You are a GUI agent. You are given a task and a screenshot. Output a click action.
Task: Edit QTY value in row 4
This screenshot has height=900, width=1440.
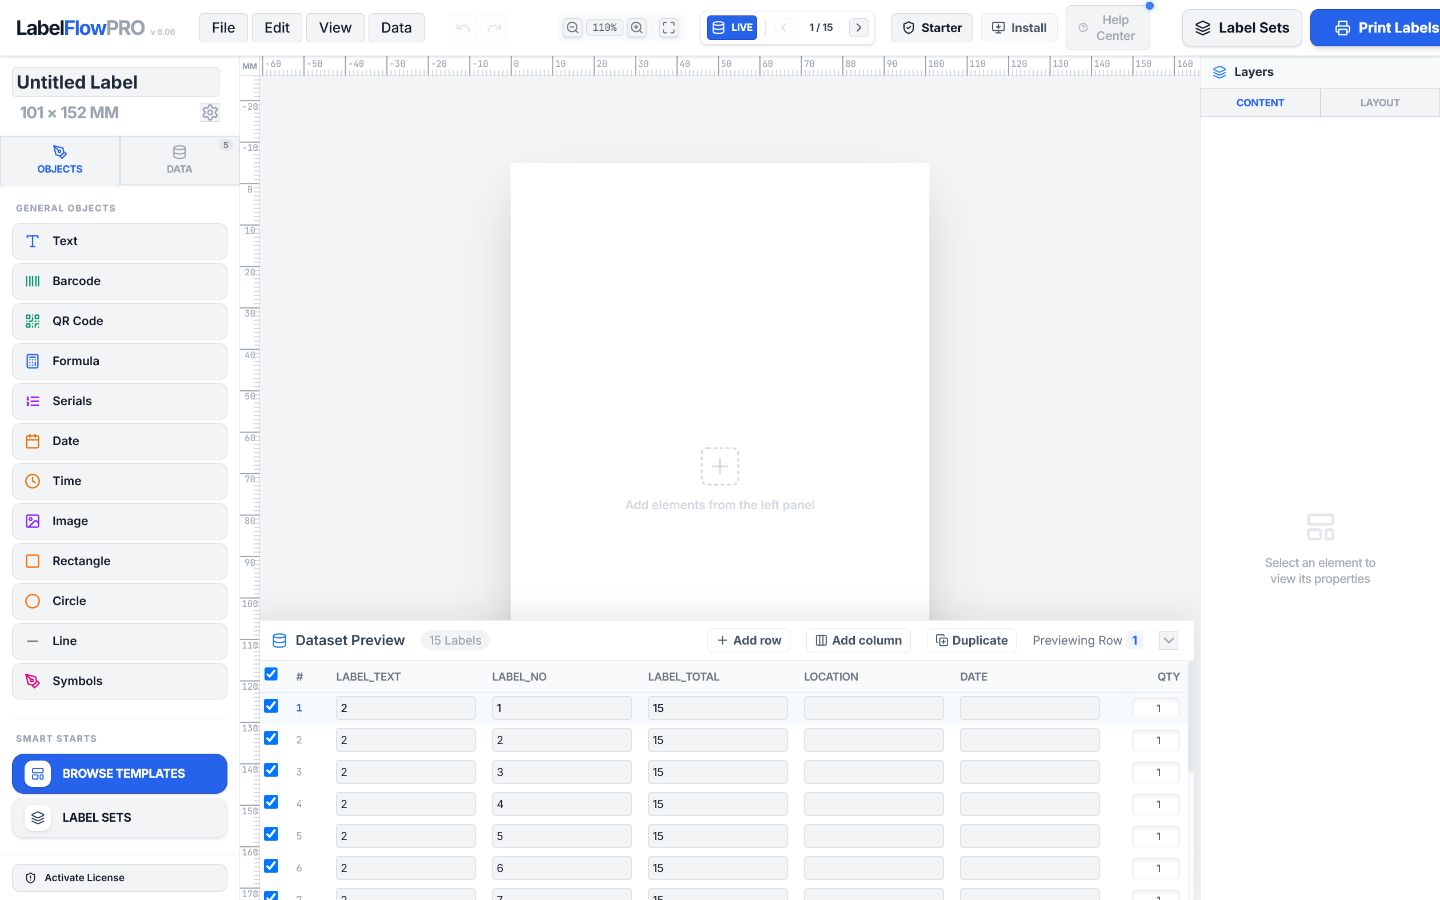point(1156,804)
